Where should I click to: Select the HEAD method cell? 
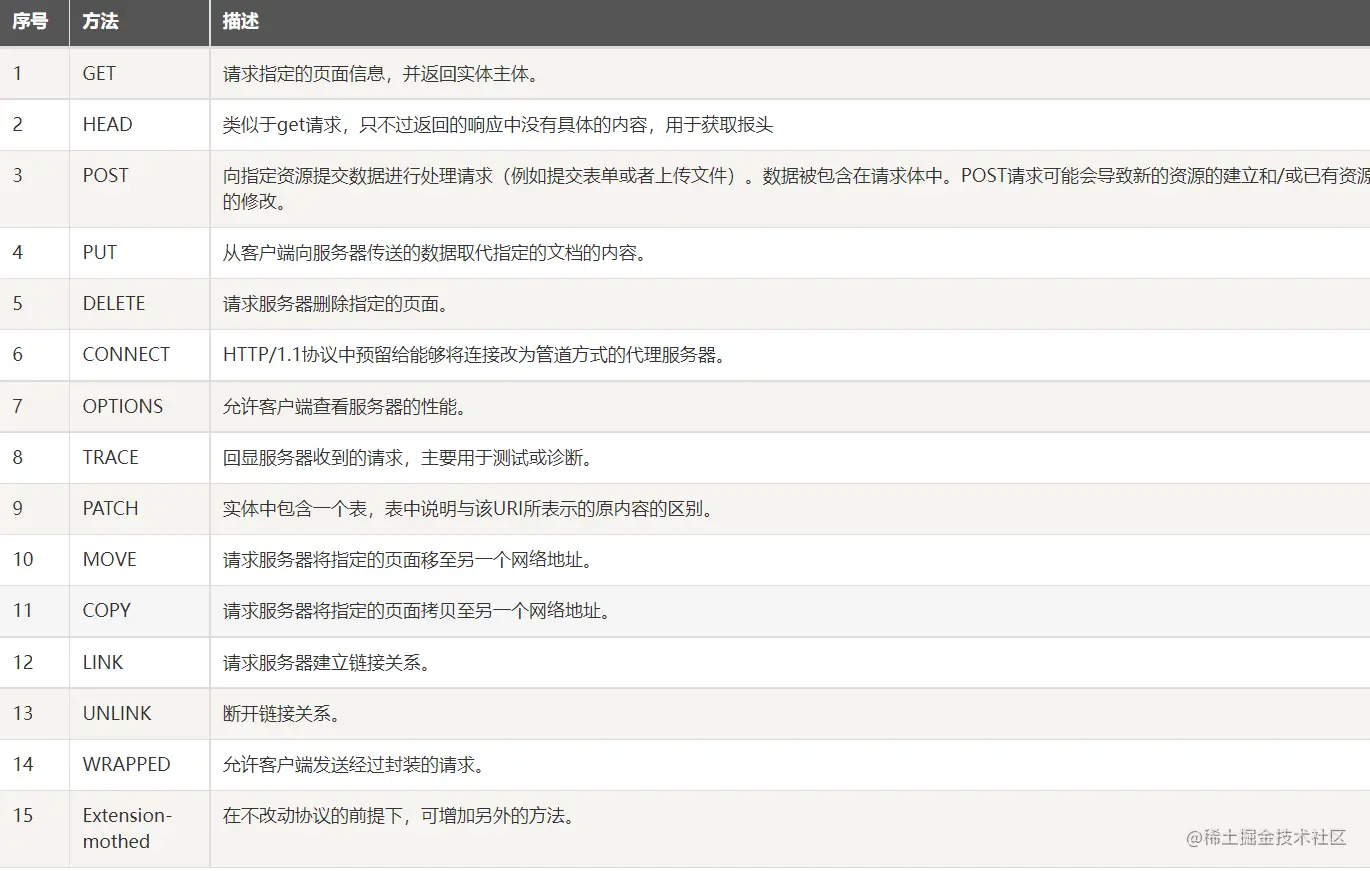click(140, 124)
